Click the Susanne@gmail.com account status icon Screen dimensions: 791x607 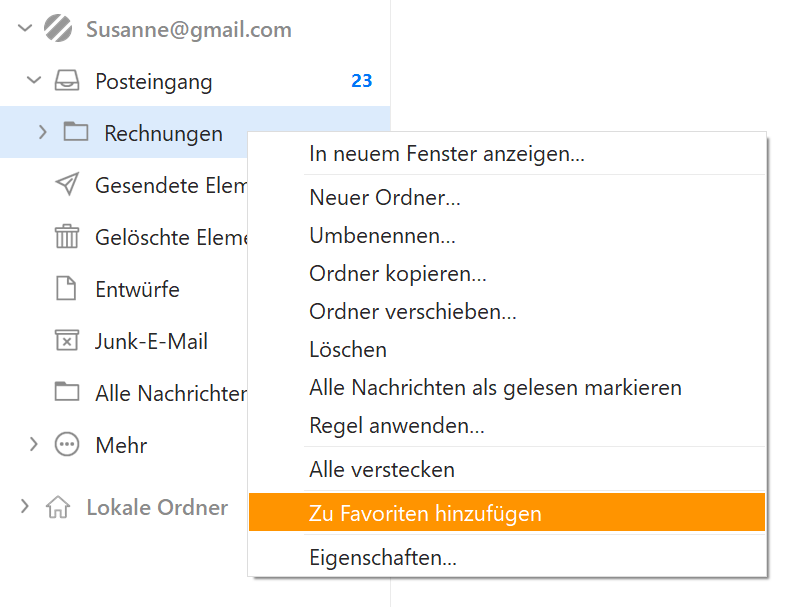[58, 28]
